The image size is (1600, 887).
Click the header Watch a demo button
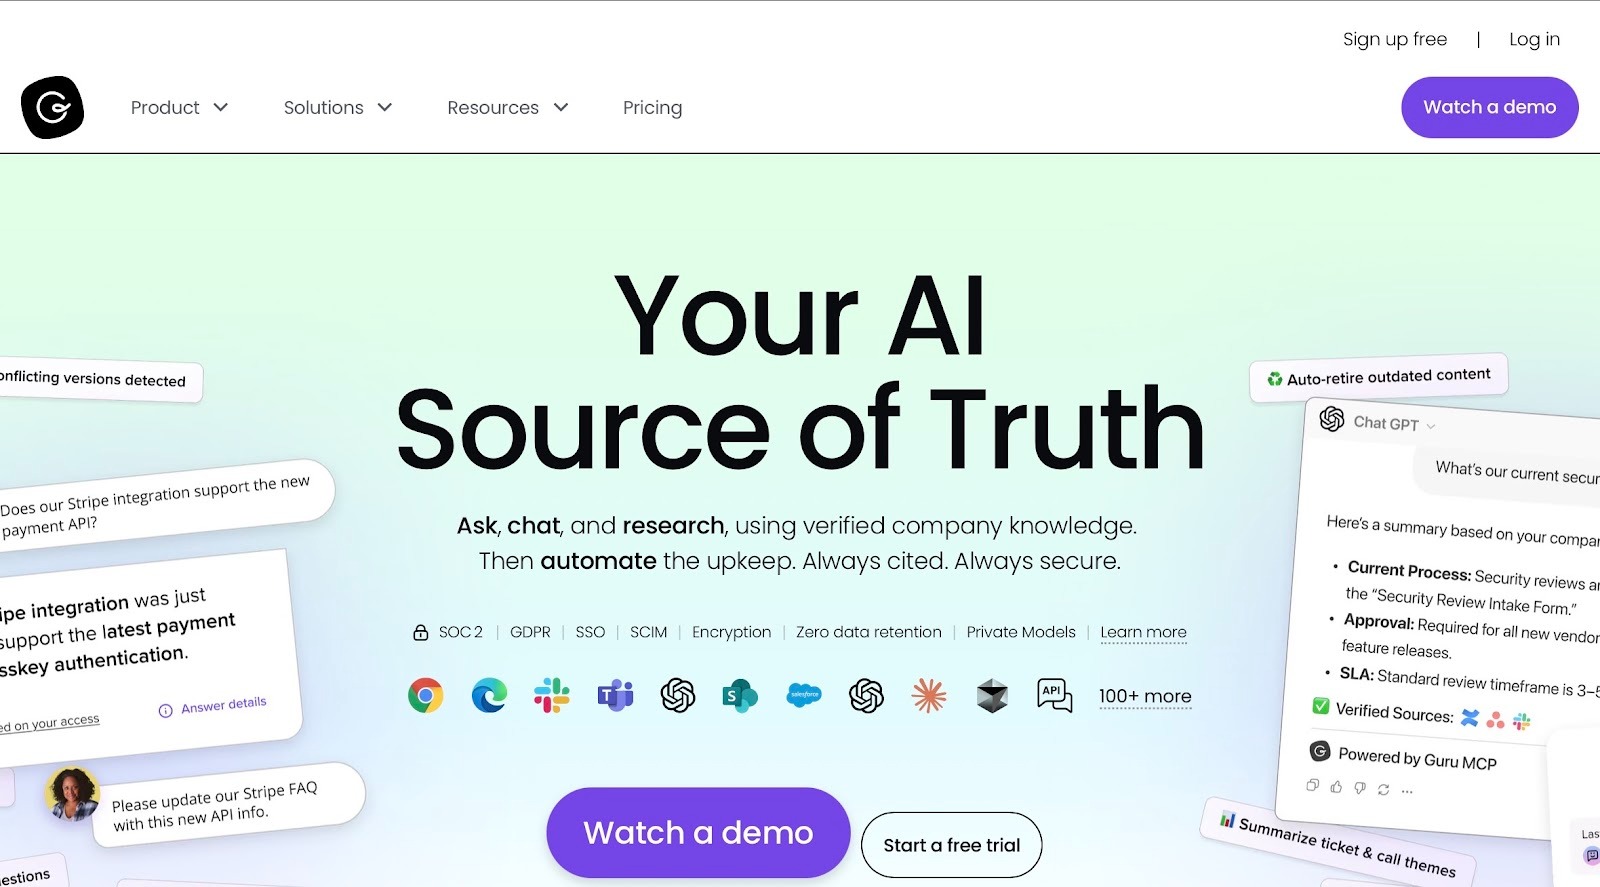point(1490,107)
